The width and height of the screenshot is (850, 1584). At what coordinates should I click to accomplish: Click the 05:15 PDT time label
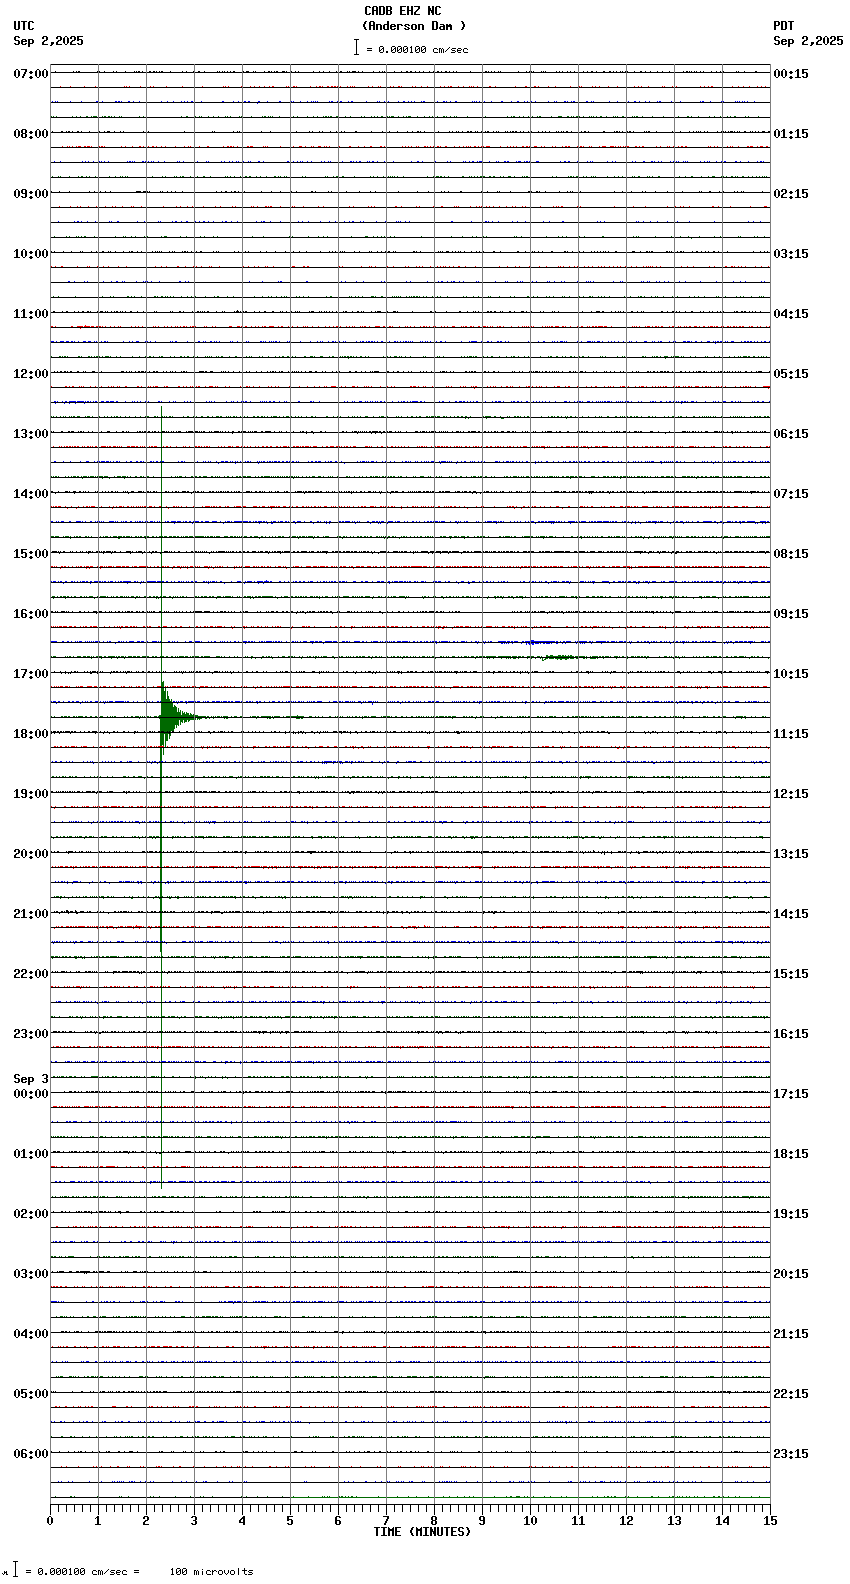[791, 374]
